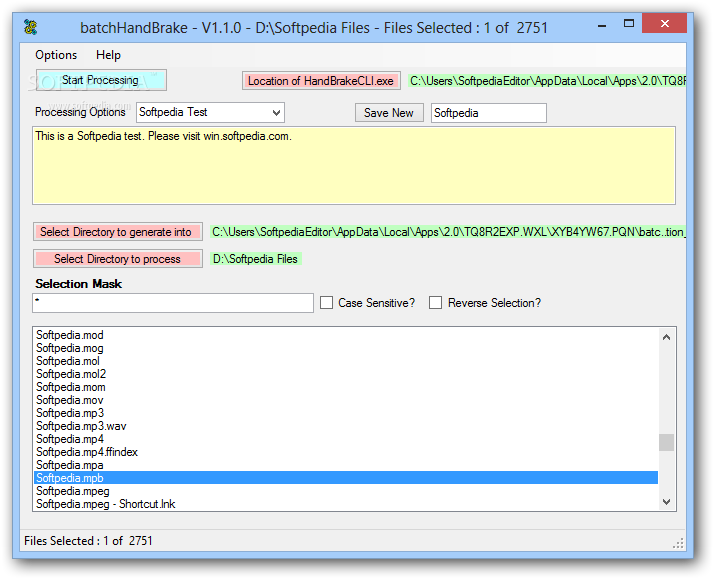Open the Options menu

click(x=56, y=55)
